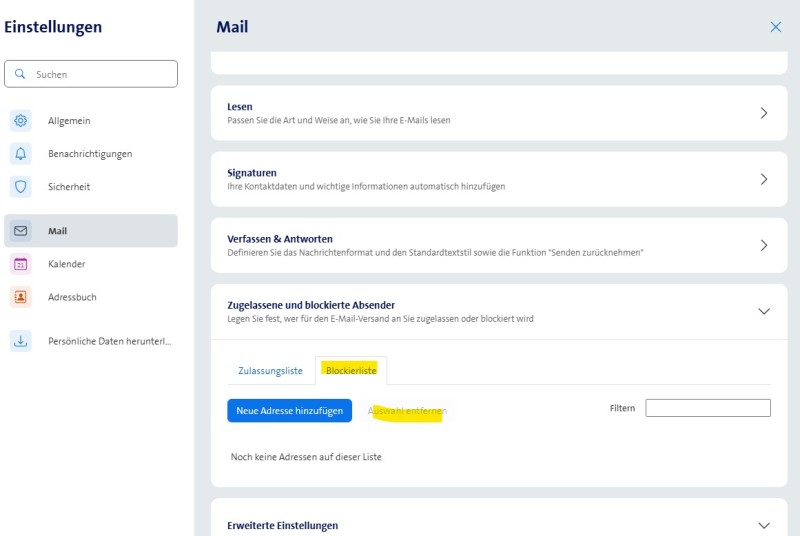Click the download icon for Persönliche Daten
This screenshot has height=536, width=800.
(21, 341)
